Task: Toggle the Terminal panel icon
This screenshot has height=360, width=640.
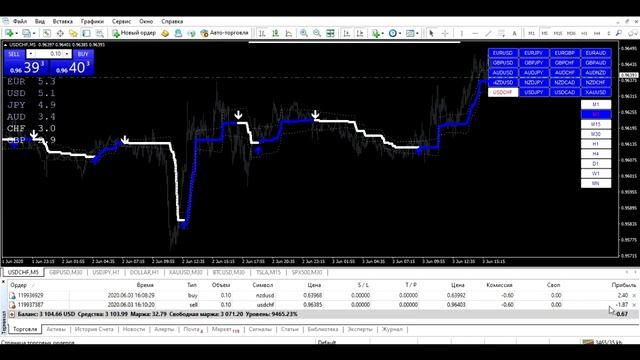Action: [86, 33]
